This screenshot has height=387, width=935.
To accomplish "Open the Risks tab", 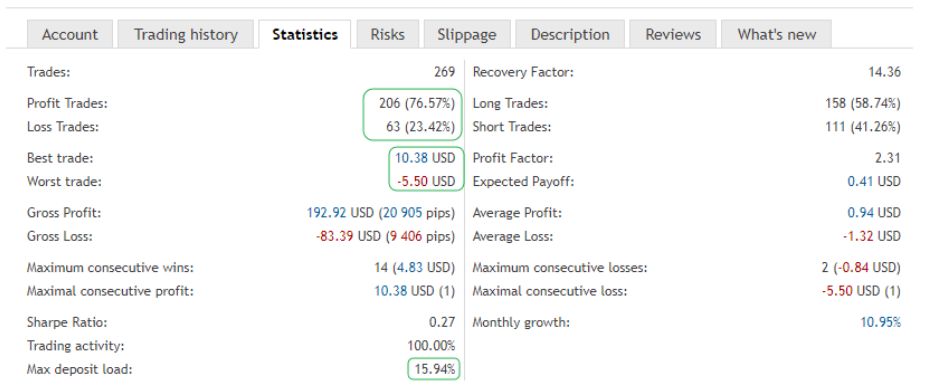I will (388, 35).
